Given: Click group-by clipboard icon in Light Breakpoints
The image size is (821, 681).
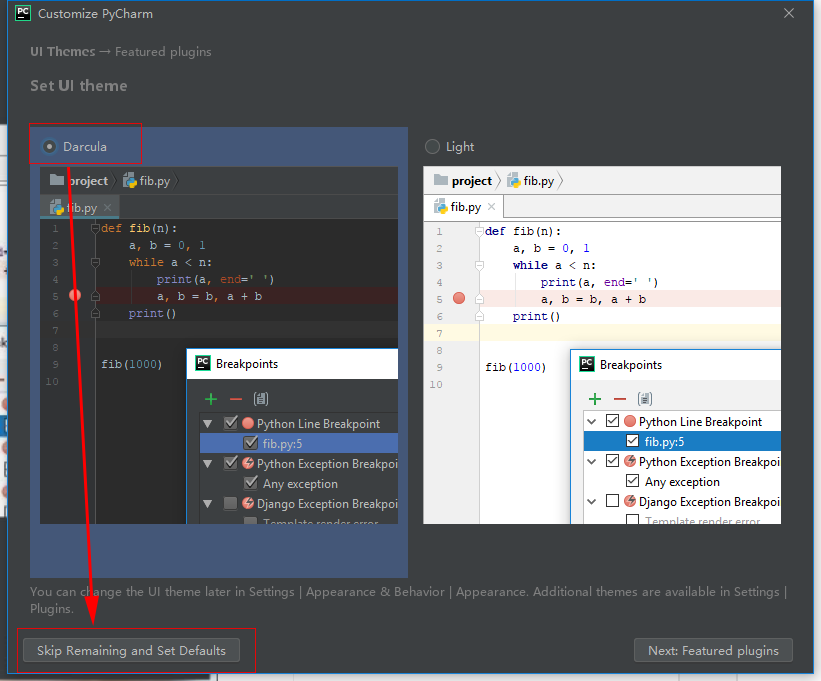Looking at the screenshot, I should click(645, 399).
